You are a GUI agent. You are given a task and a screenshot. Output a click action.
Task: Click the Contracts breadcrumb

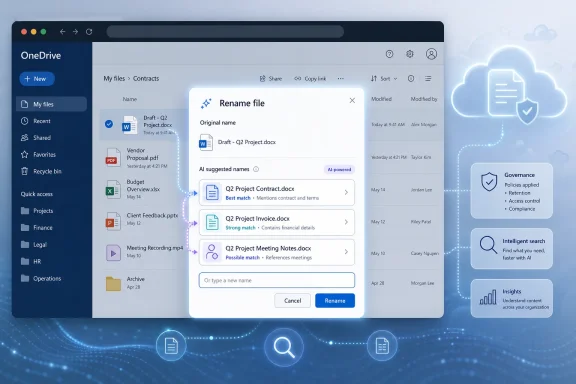click(x=146, y=78)
